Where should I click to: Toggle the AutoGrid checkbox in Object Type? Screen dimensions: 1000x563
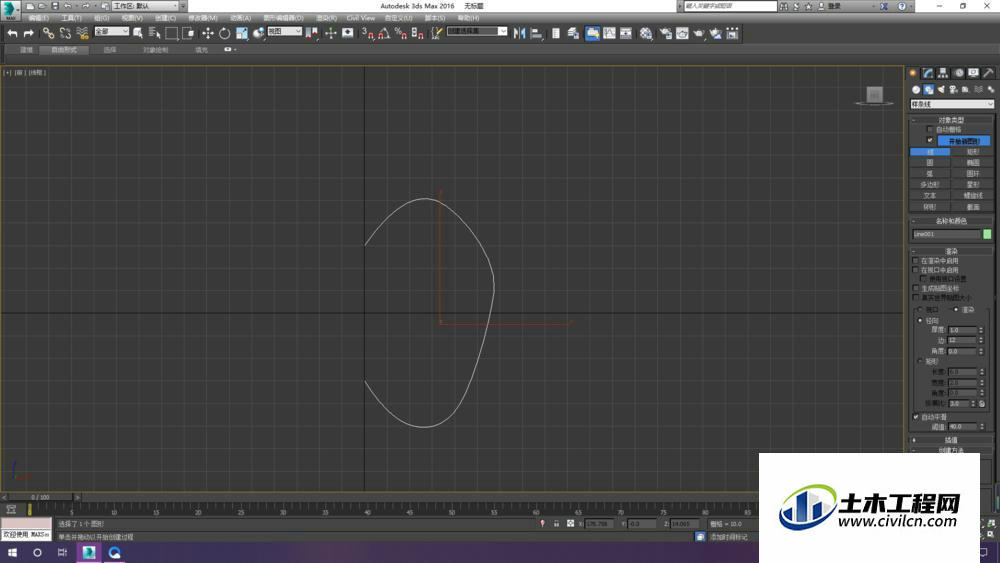coord(930,129)
